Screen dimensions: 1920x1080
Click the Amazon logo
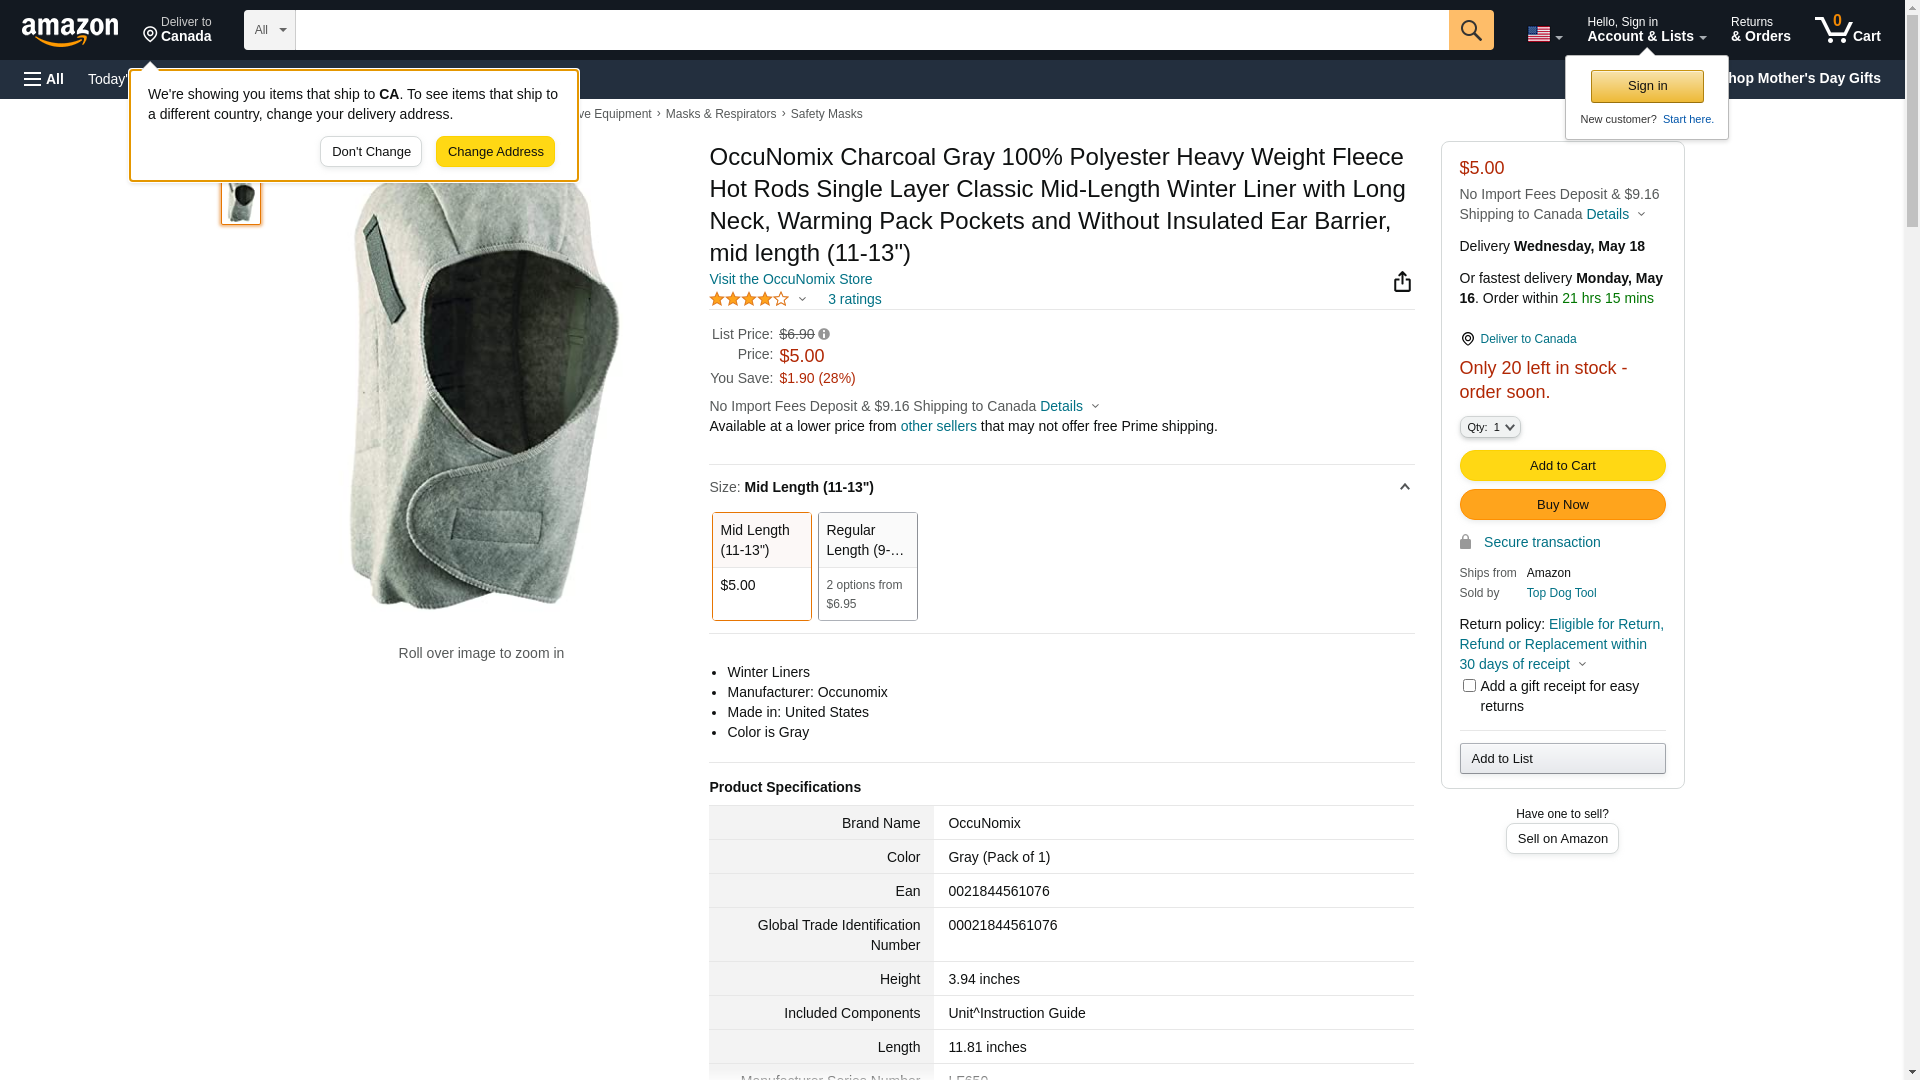(x=70, y=31)
